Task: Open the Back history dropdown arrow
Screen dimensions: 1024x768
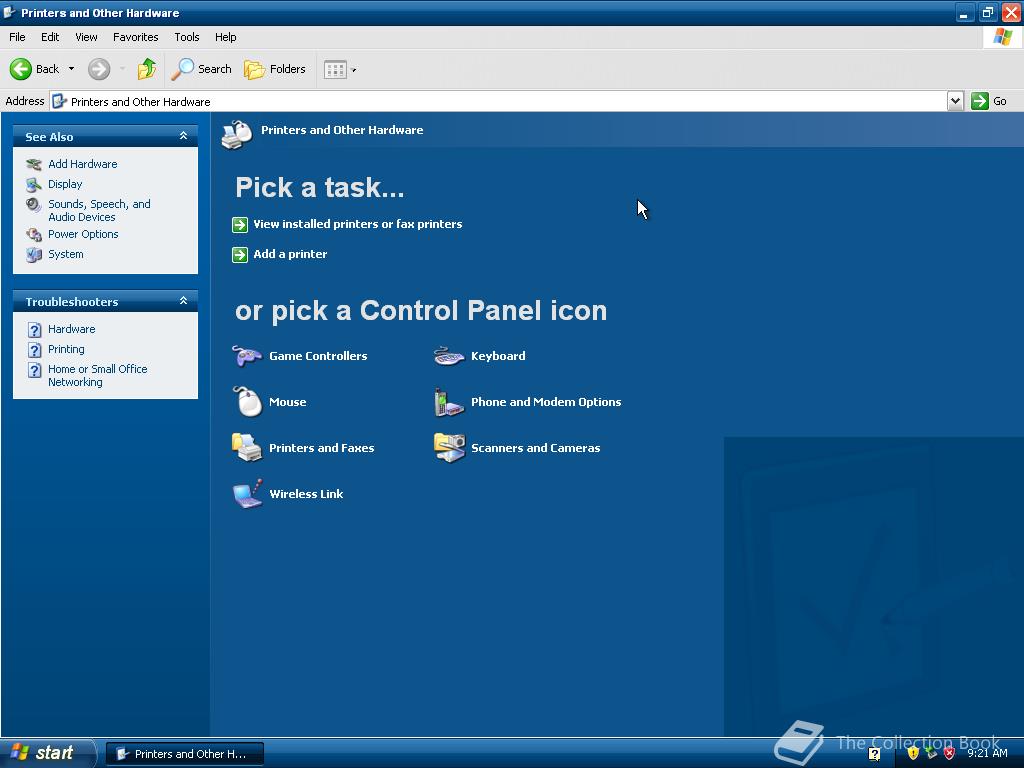Action: (71, 69)
